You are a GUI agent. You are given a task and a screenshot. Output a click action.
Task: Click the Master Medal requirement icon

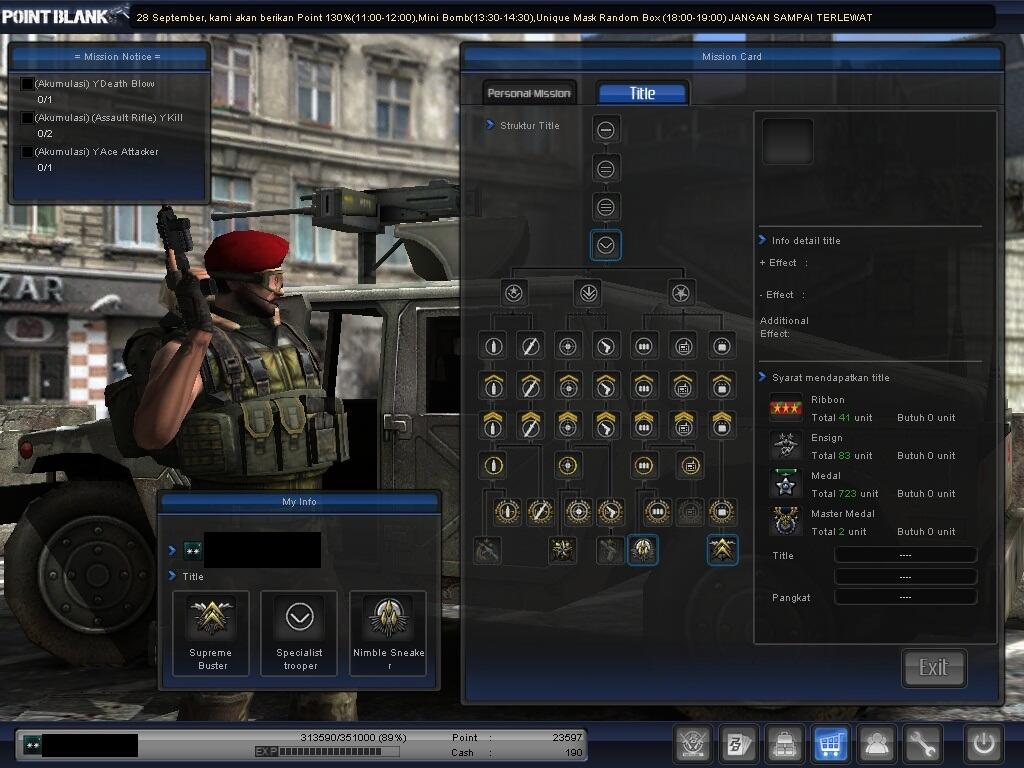786,522
